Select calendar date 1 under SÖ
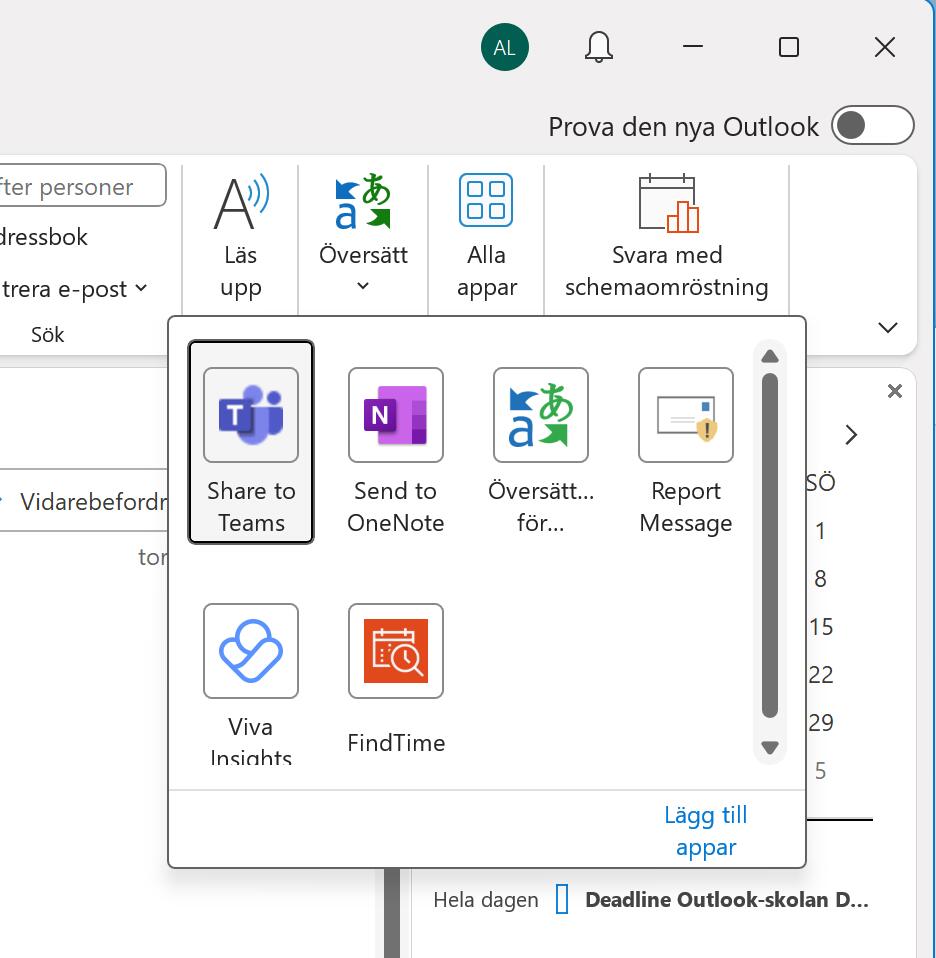 [x=821, y=531]
